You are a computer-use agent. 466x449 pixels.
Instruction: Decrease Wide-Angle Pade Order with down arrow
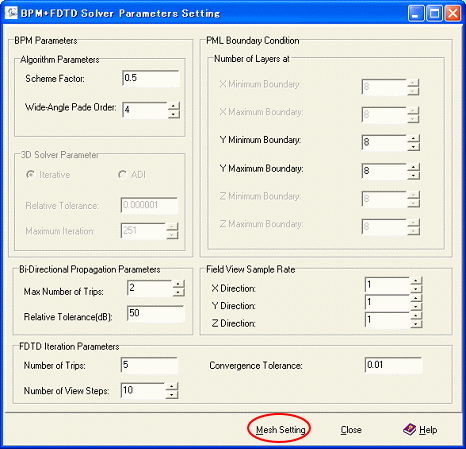[x=174, y=114]
